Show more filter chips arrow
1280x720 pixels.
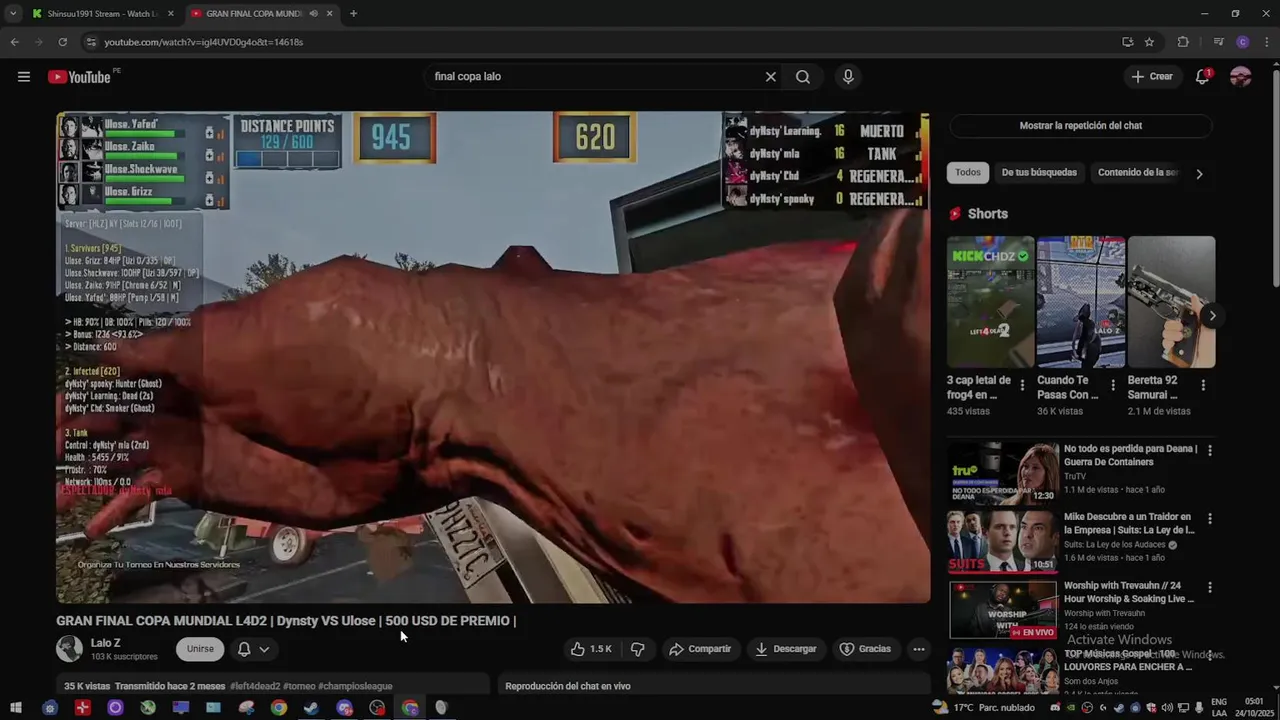(x=1199, y=174)
